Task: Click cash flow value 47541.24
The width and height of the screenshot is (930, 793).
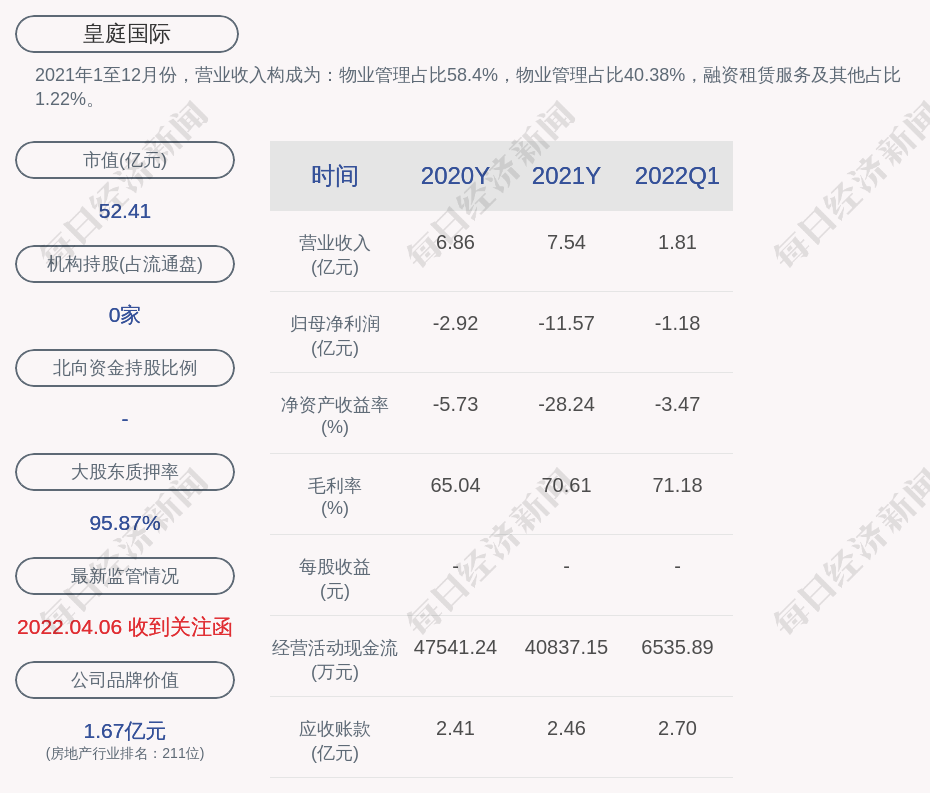Action: pyautogui.click(x=455, y=647)
